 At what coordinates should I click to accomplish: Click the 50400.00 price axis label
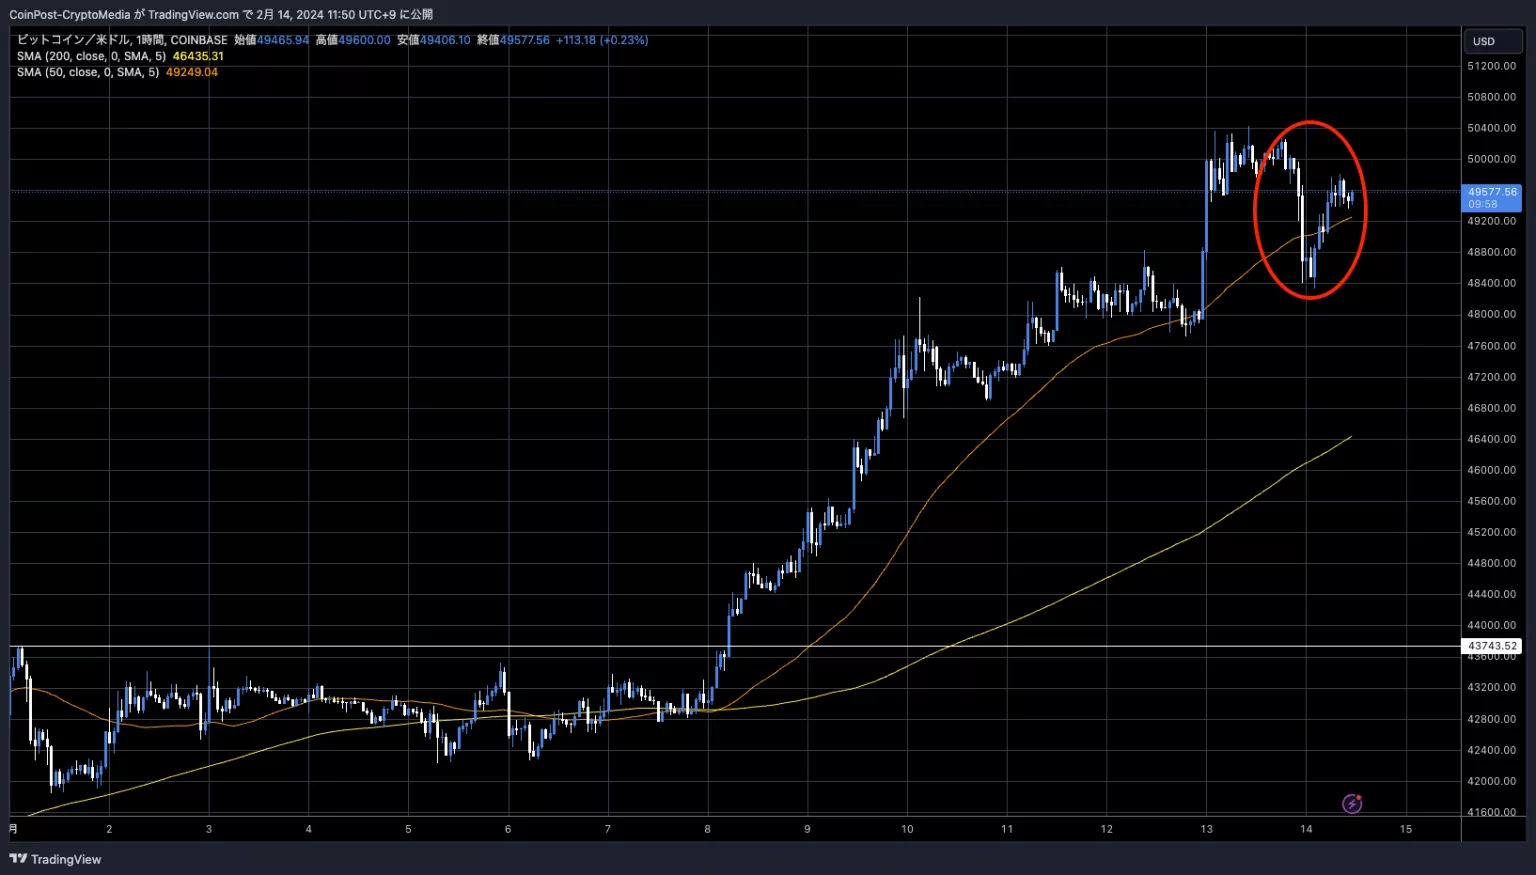tap(1491, 128)
